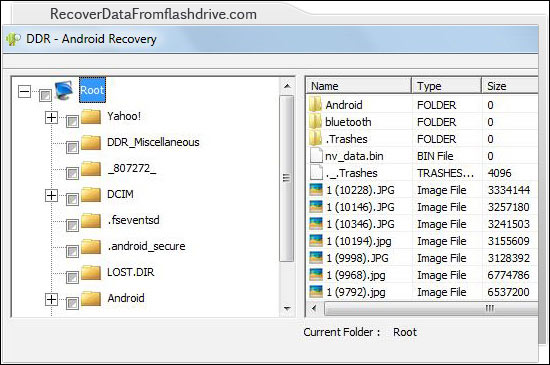Click the nv_data.bin file icon
This screenshot has height=365, width=550.
[316, 155]
